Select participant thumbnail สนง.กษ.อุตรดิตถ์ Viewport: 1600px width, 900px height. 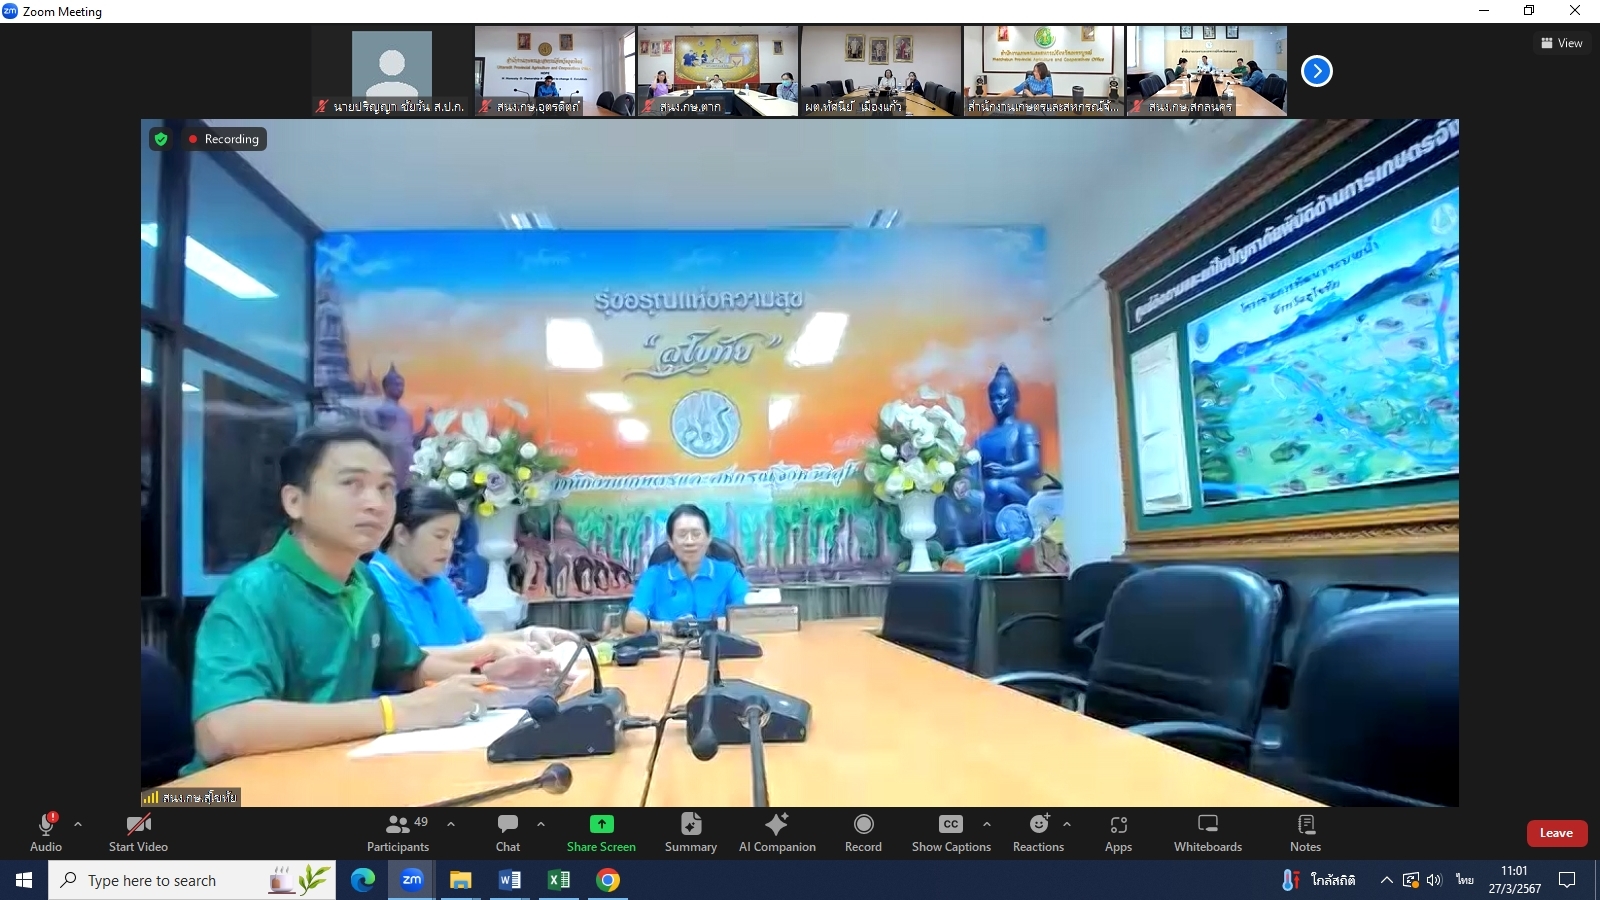click(555, 71)
